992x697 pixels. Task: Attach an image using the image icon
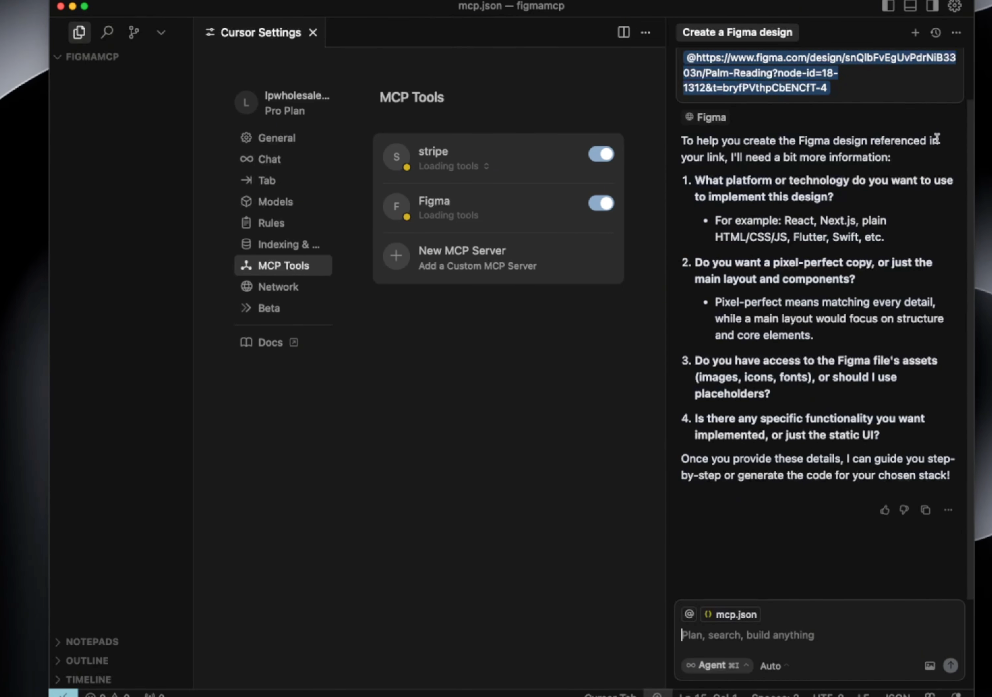pos(930,665)
